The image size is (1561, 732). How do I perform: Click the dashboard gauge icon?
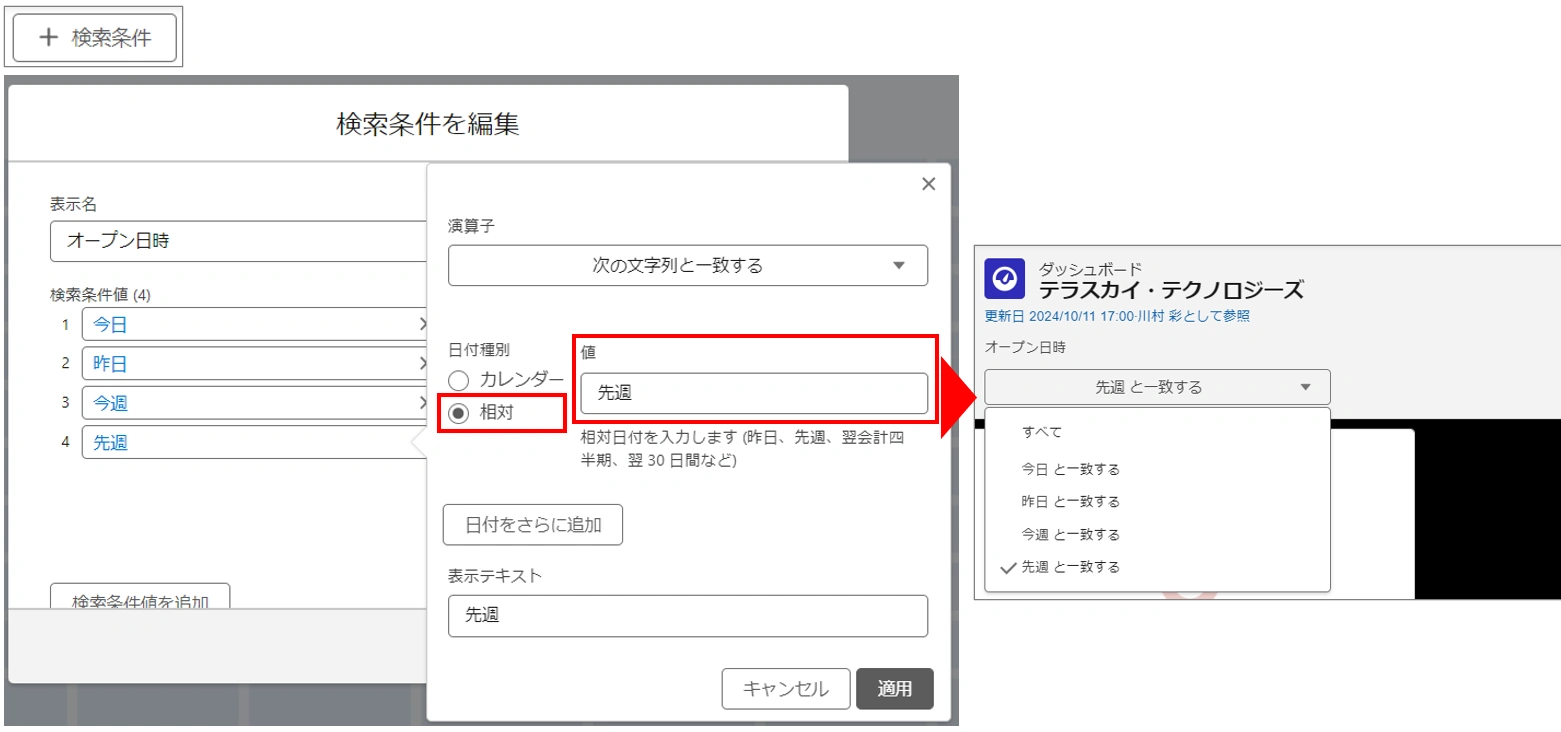1005,280
